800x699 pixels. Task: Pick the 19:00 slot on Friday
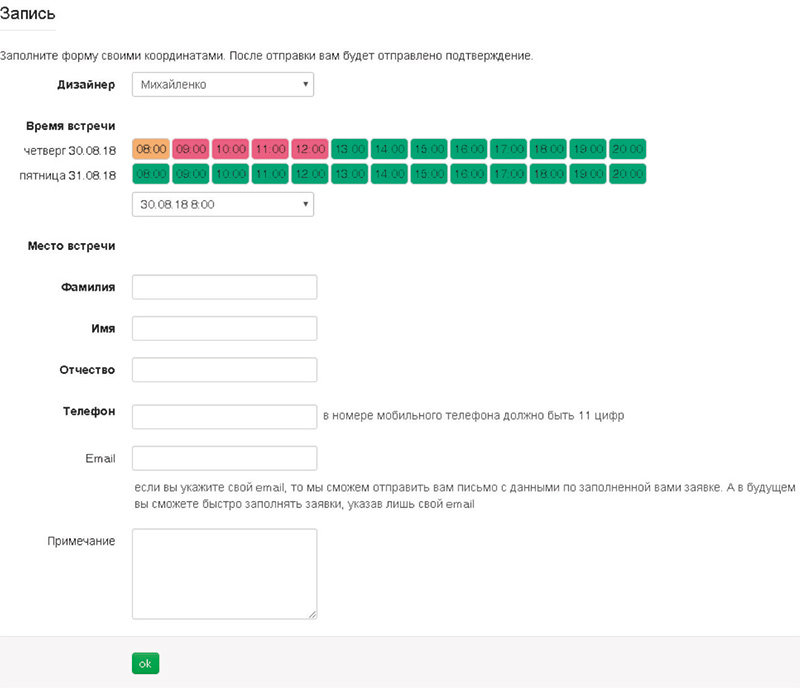point(588,174)
